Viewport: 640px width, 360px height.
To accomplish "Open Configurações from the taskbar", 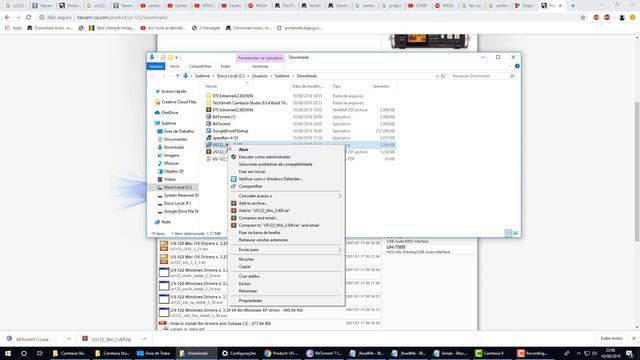I will [239, 353].
